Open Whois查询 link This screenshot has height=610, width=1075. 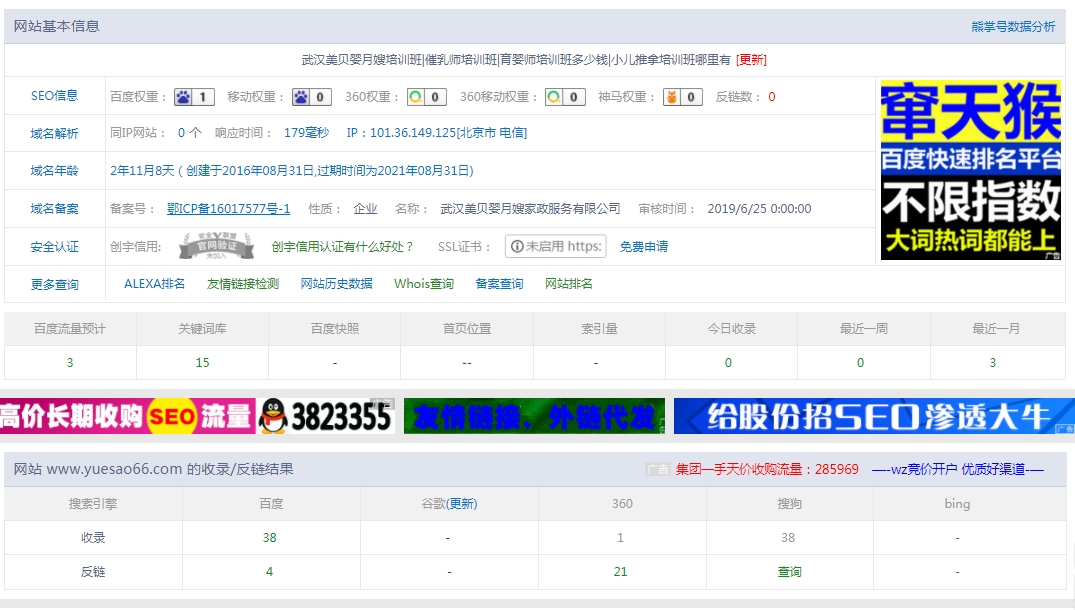click(424, 284)
